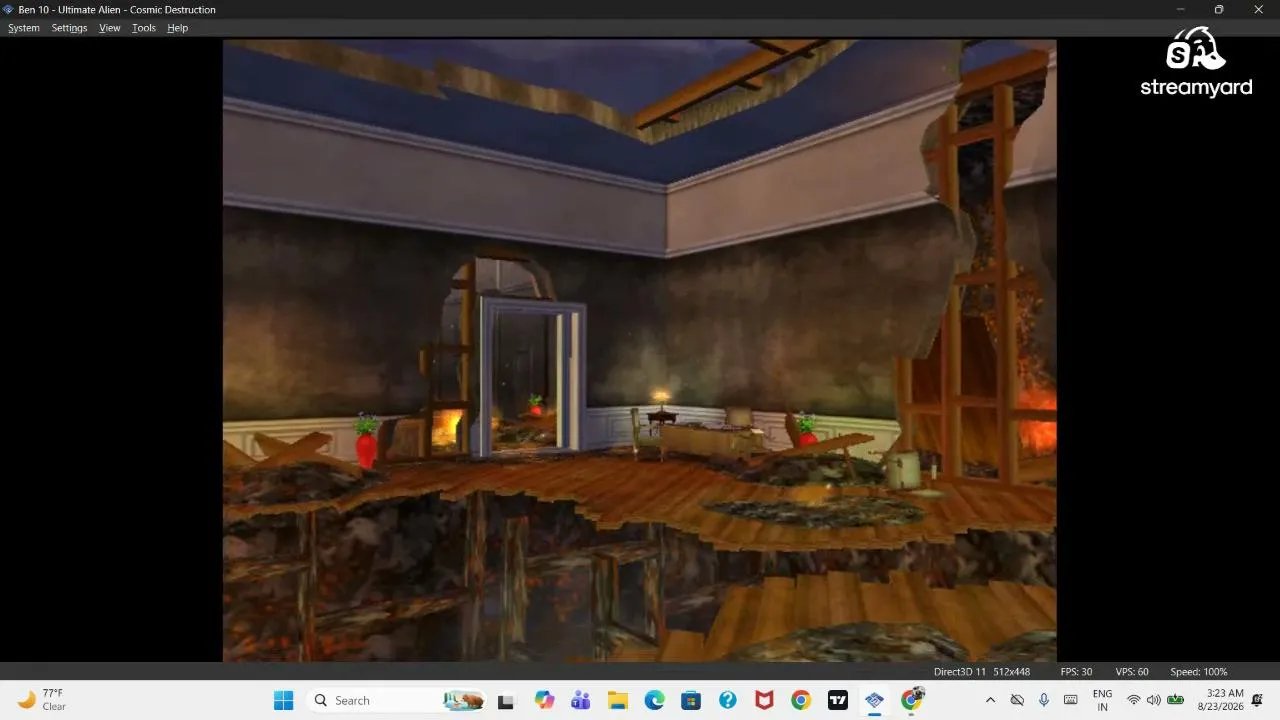Click the cloud sync-off tray icon

tap(1017, 700)
